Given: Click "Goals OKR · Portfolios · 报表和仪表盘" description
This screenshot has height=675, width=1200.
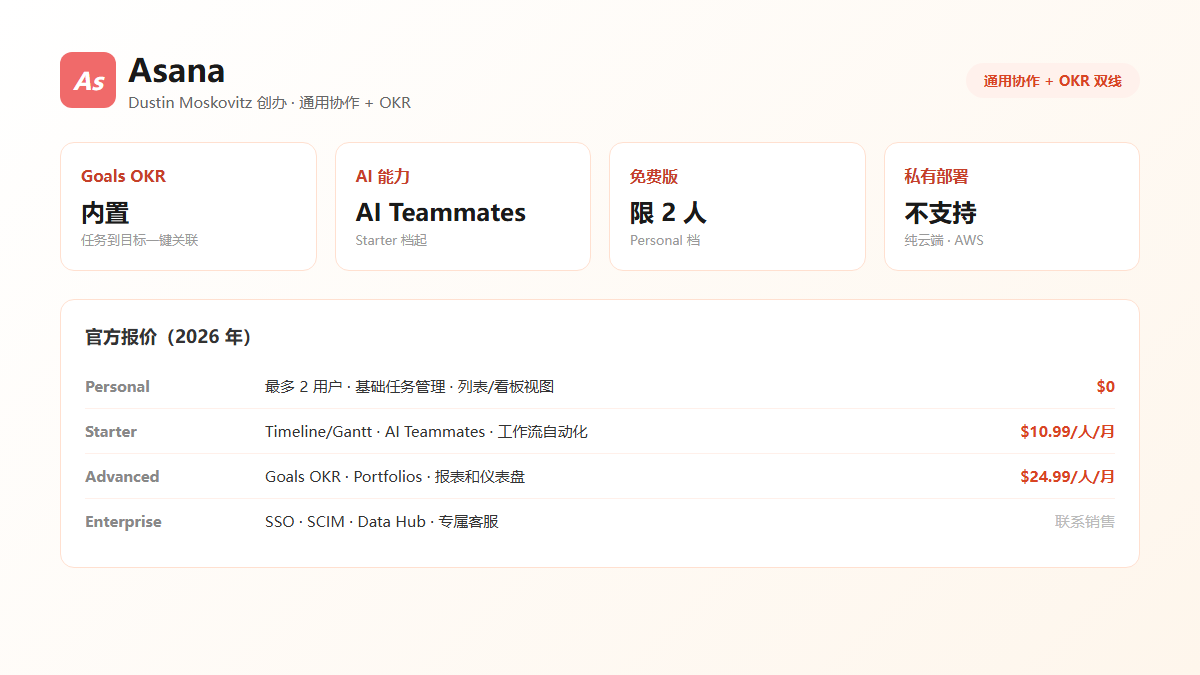Looking at the screenshot, I should [x=395, y=476].
